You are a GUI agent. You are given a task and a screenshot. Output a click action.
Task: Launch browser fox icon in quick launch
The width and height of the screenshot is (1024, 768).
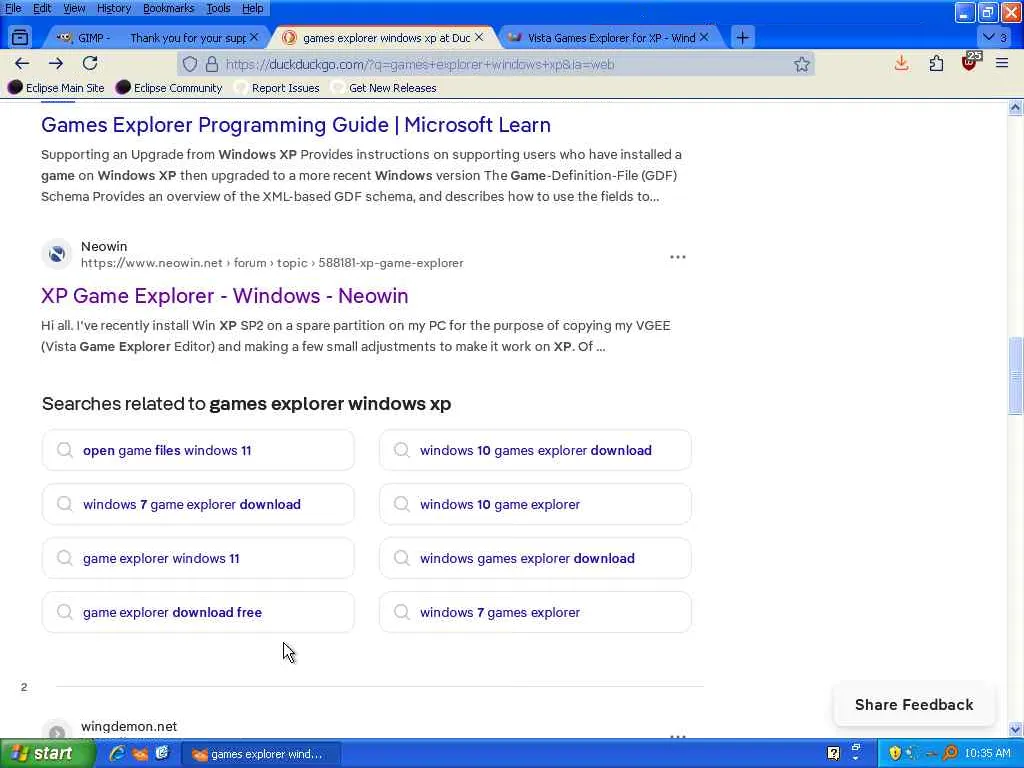click(x=140, y=754)
